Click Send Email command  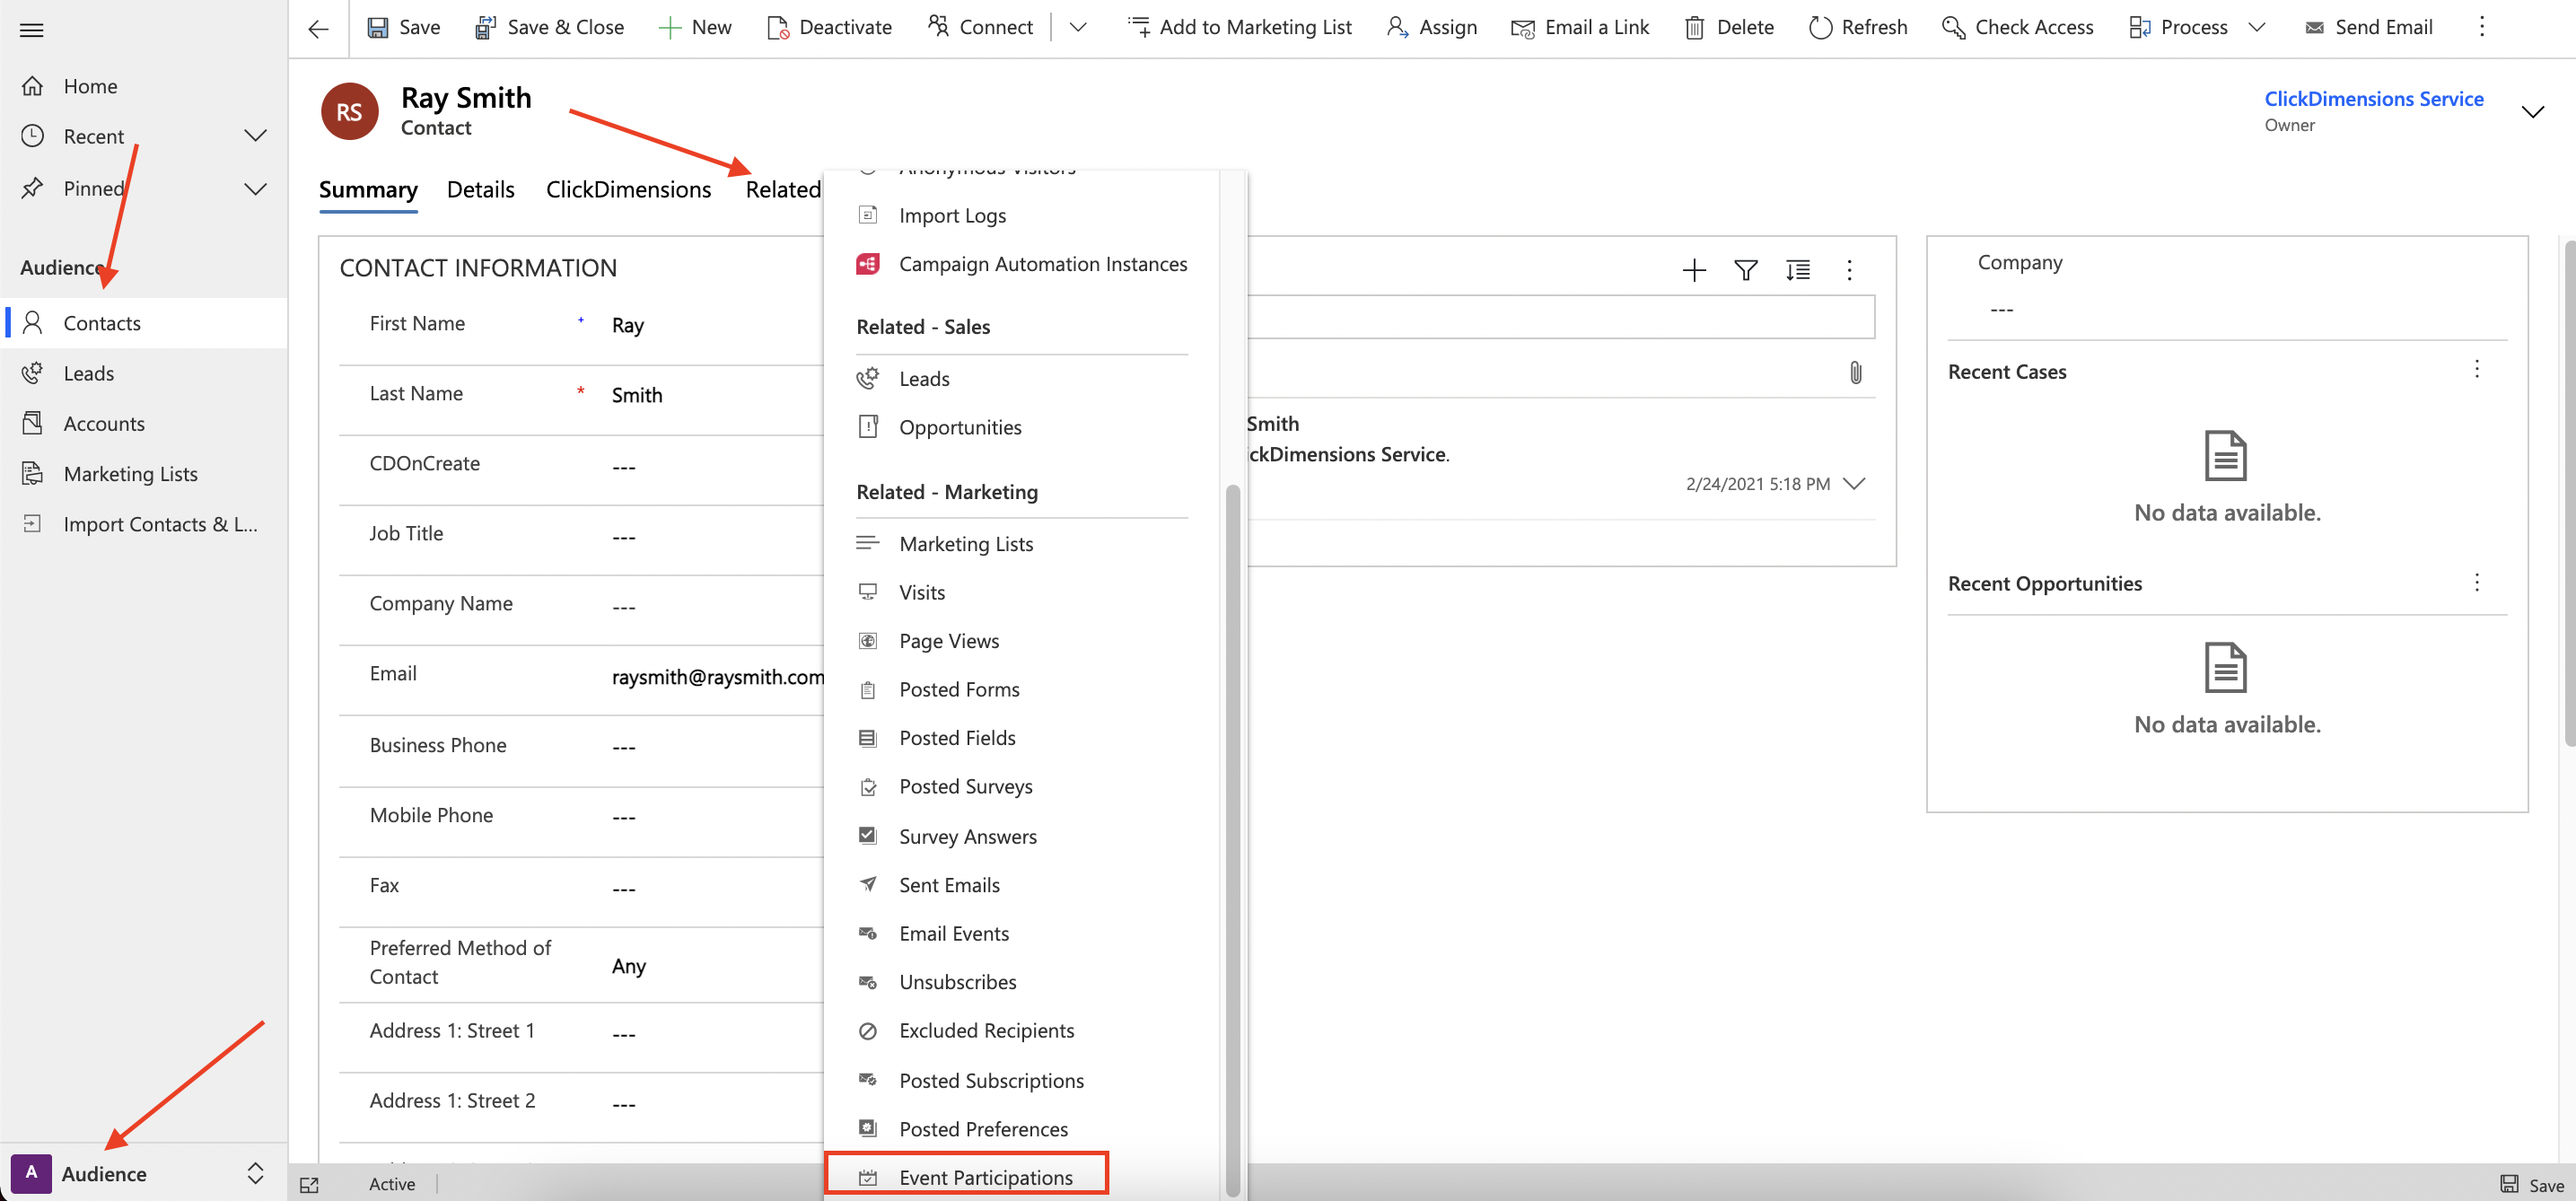(2368, 28)
